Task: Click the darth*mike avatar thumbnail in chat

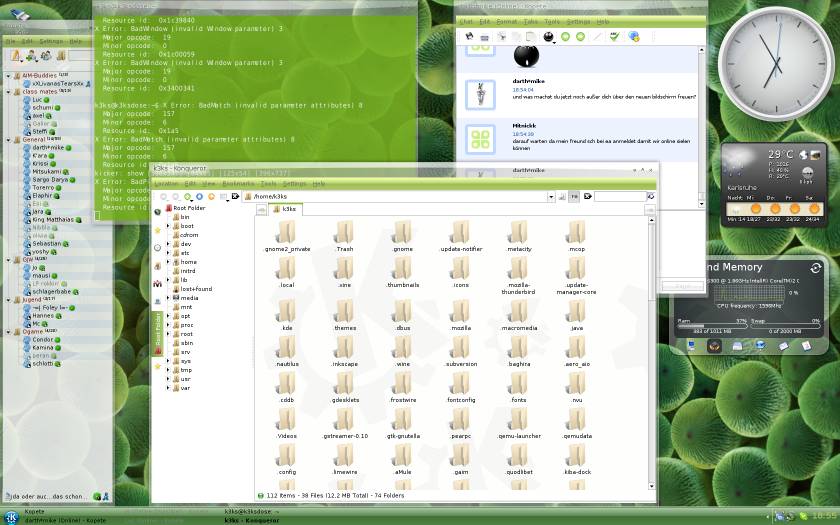Action: 481,95
